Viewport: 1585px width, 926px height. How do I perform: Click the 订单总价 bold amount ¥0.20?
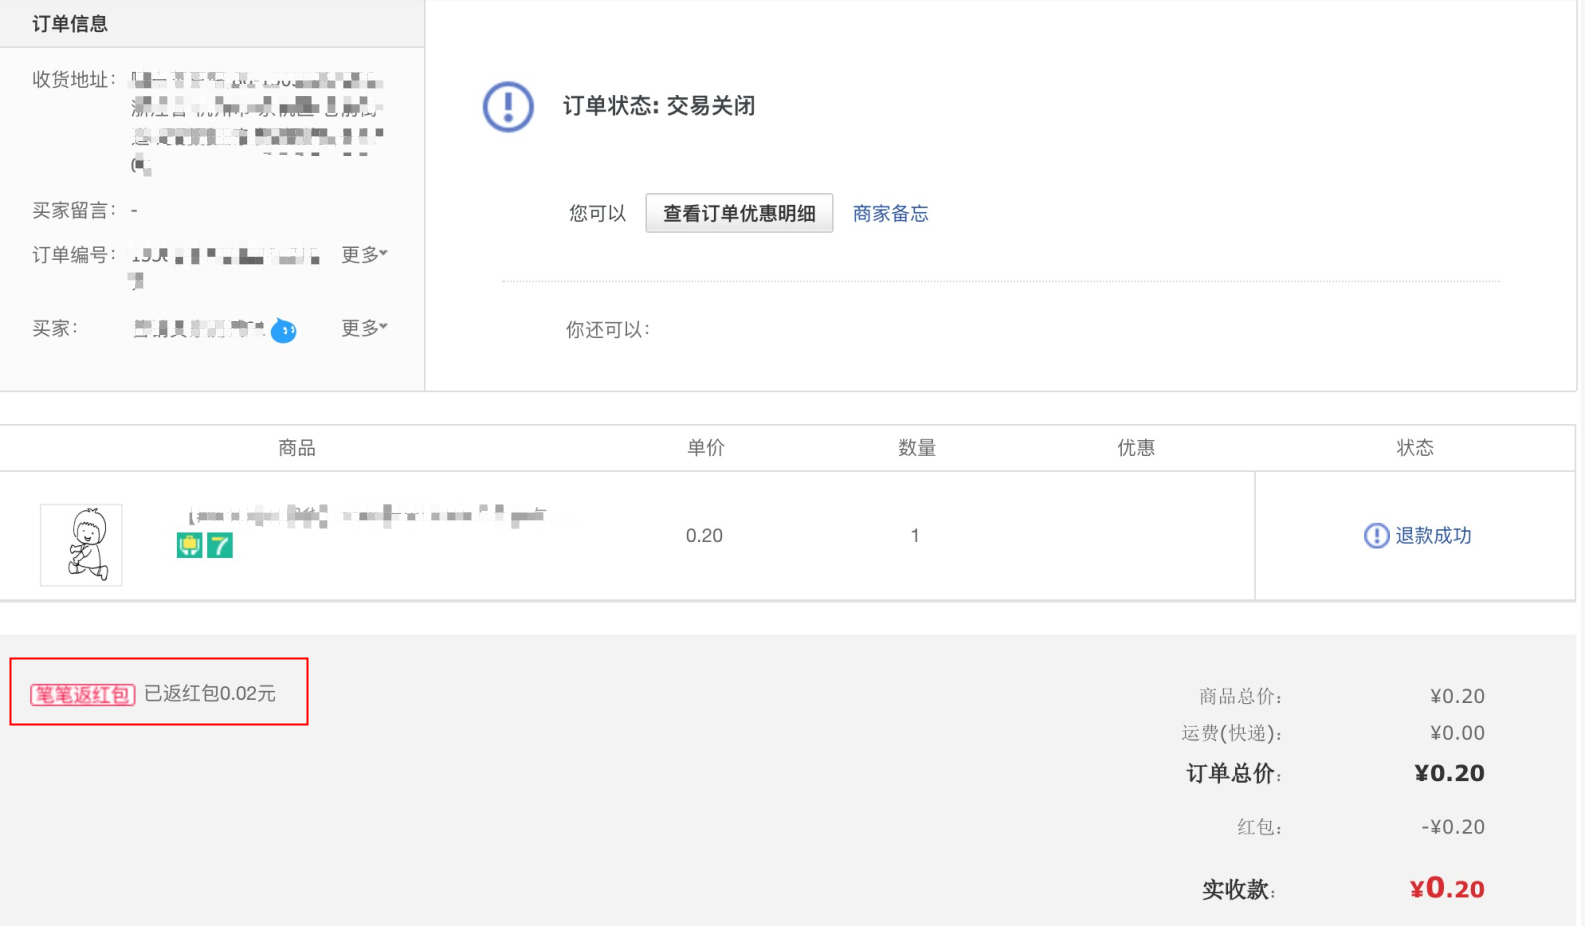[1449, 773]
